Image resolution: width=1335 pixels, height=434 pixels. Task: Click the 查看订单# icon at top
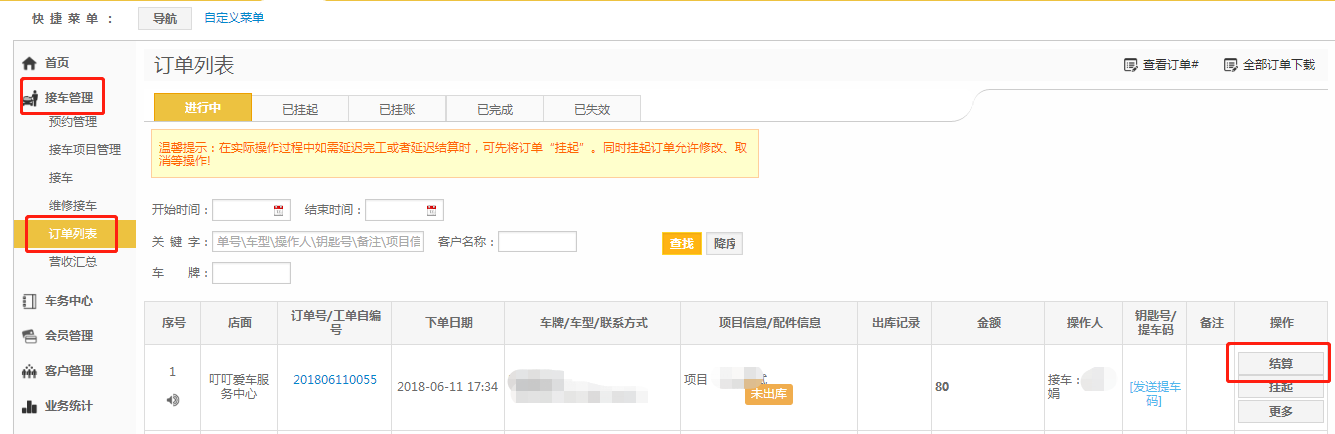1130,65
